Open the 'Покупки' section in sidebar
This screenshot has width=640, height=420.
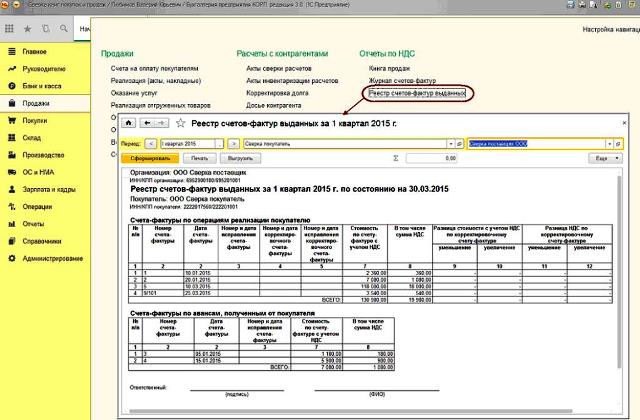(x=36, y=119)
